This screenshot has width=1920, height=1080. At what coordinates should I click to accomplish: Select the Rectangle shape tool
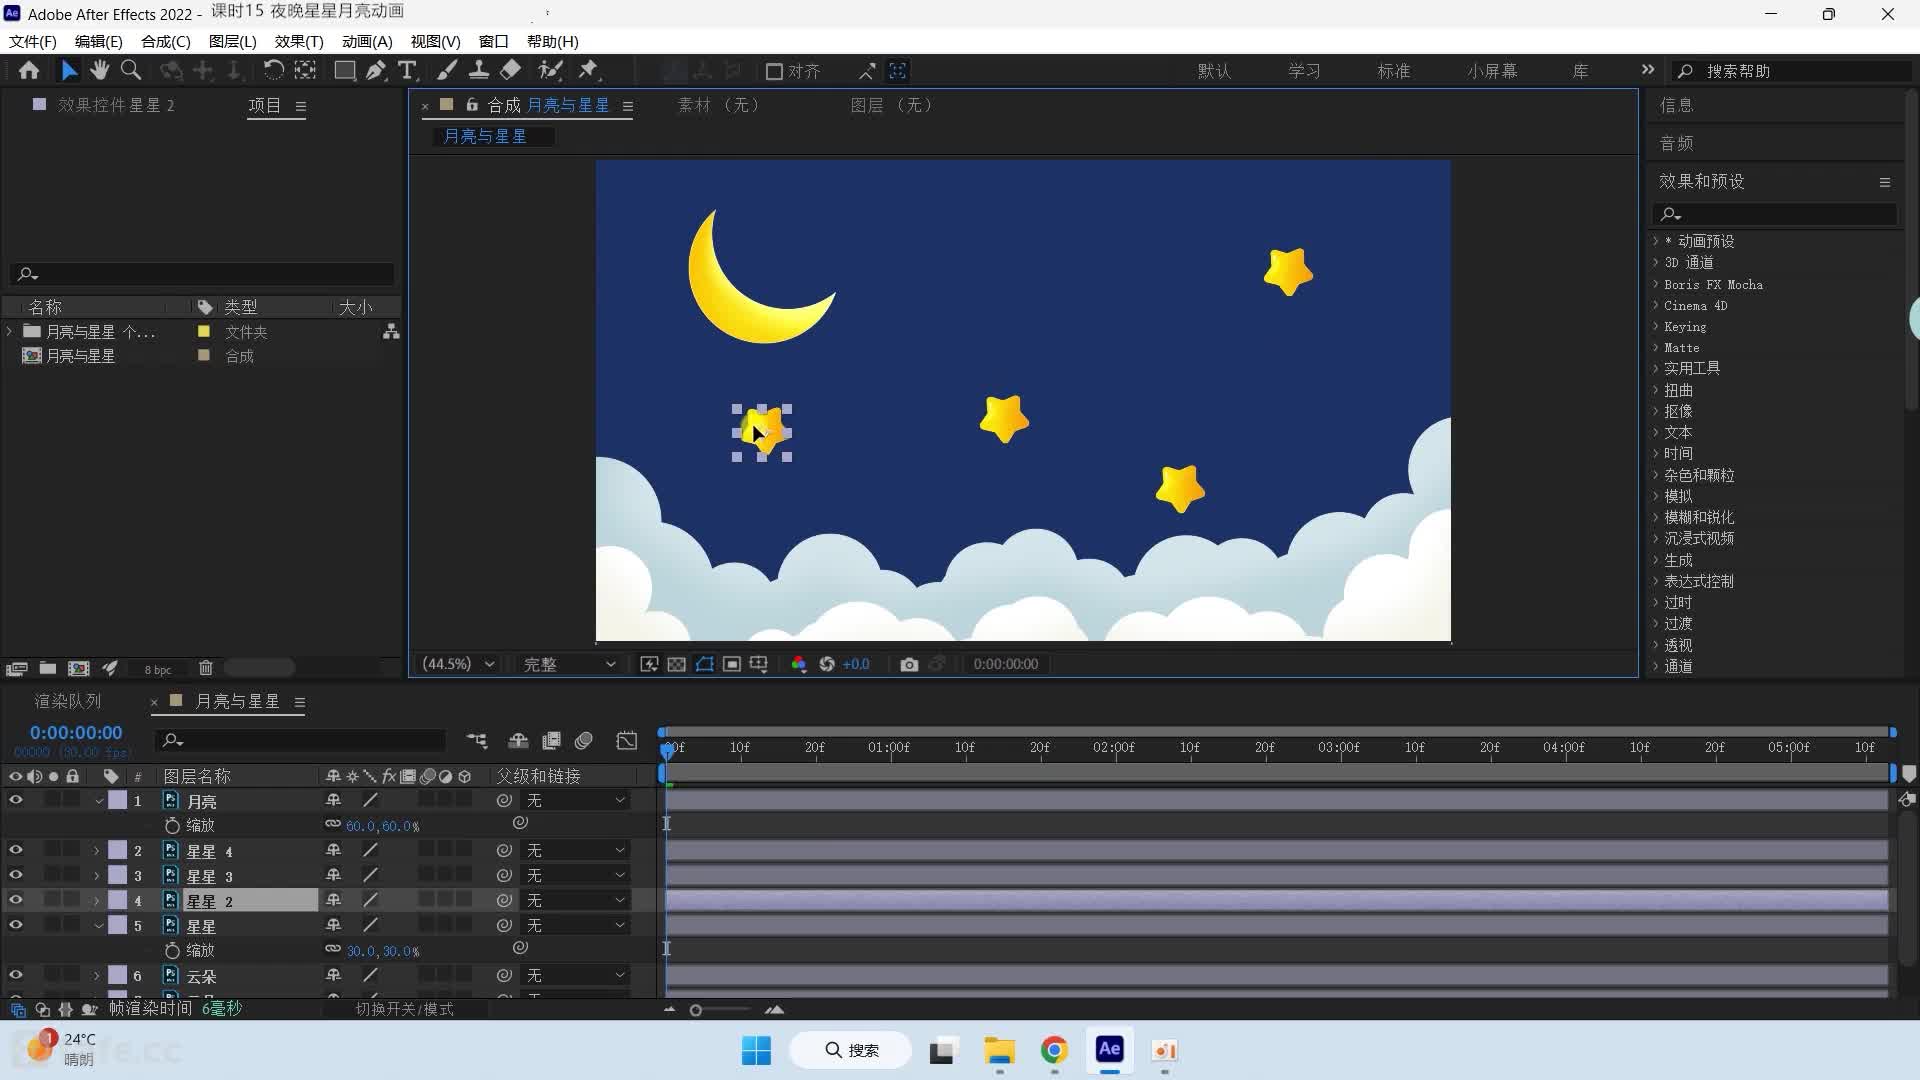[x=344, y=70]
